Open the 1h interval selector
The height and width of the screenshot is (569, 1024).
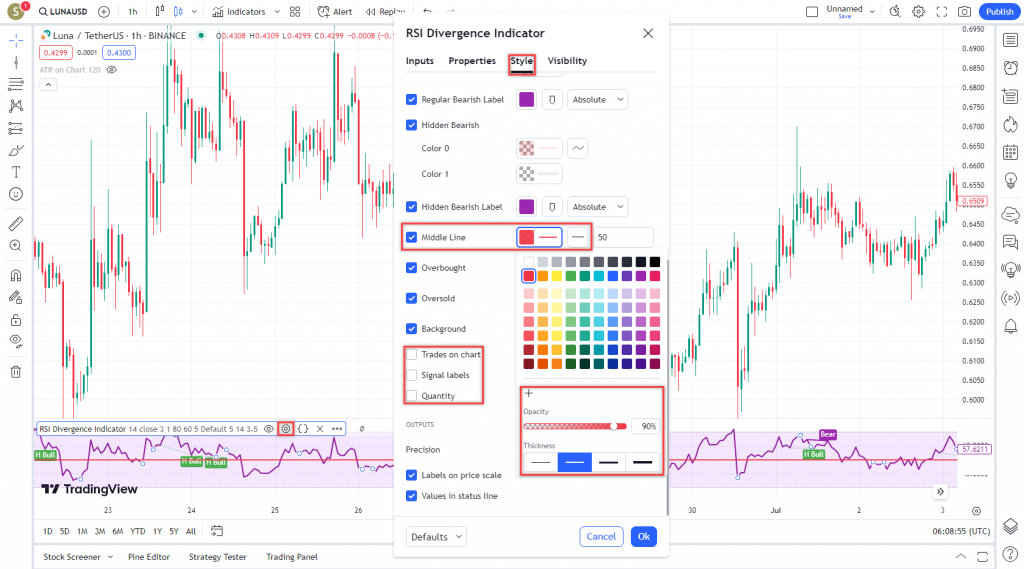coord(133,12)
